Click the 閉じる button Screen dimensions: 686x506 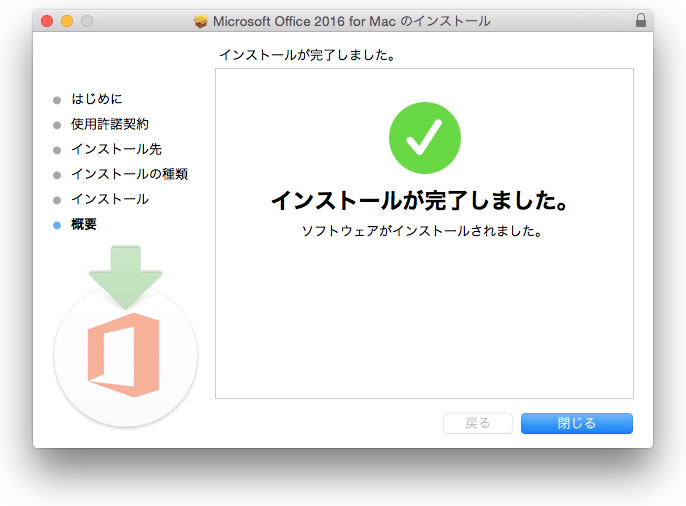tap(577, 423)
